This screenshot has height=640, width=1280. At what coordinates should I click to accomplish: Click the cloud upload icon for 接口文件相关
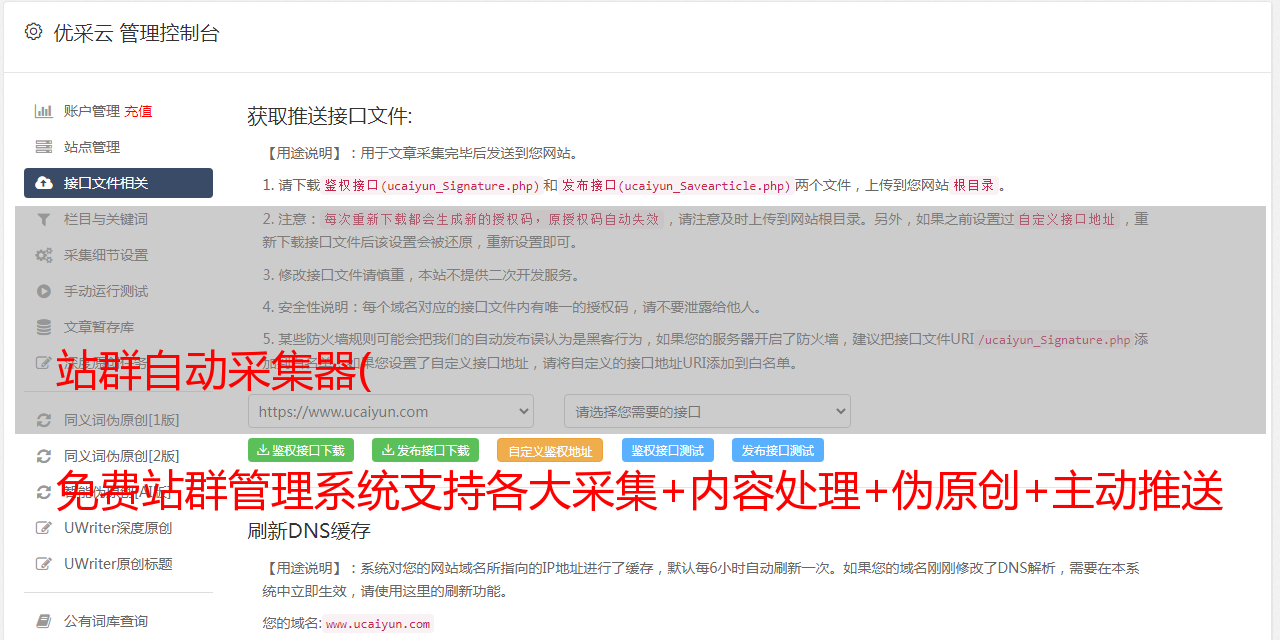coord(44,183)
